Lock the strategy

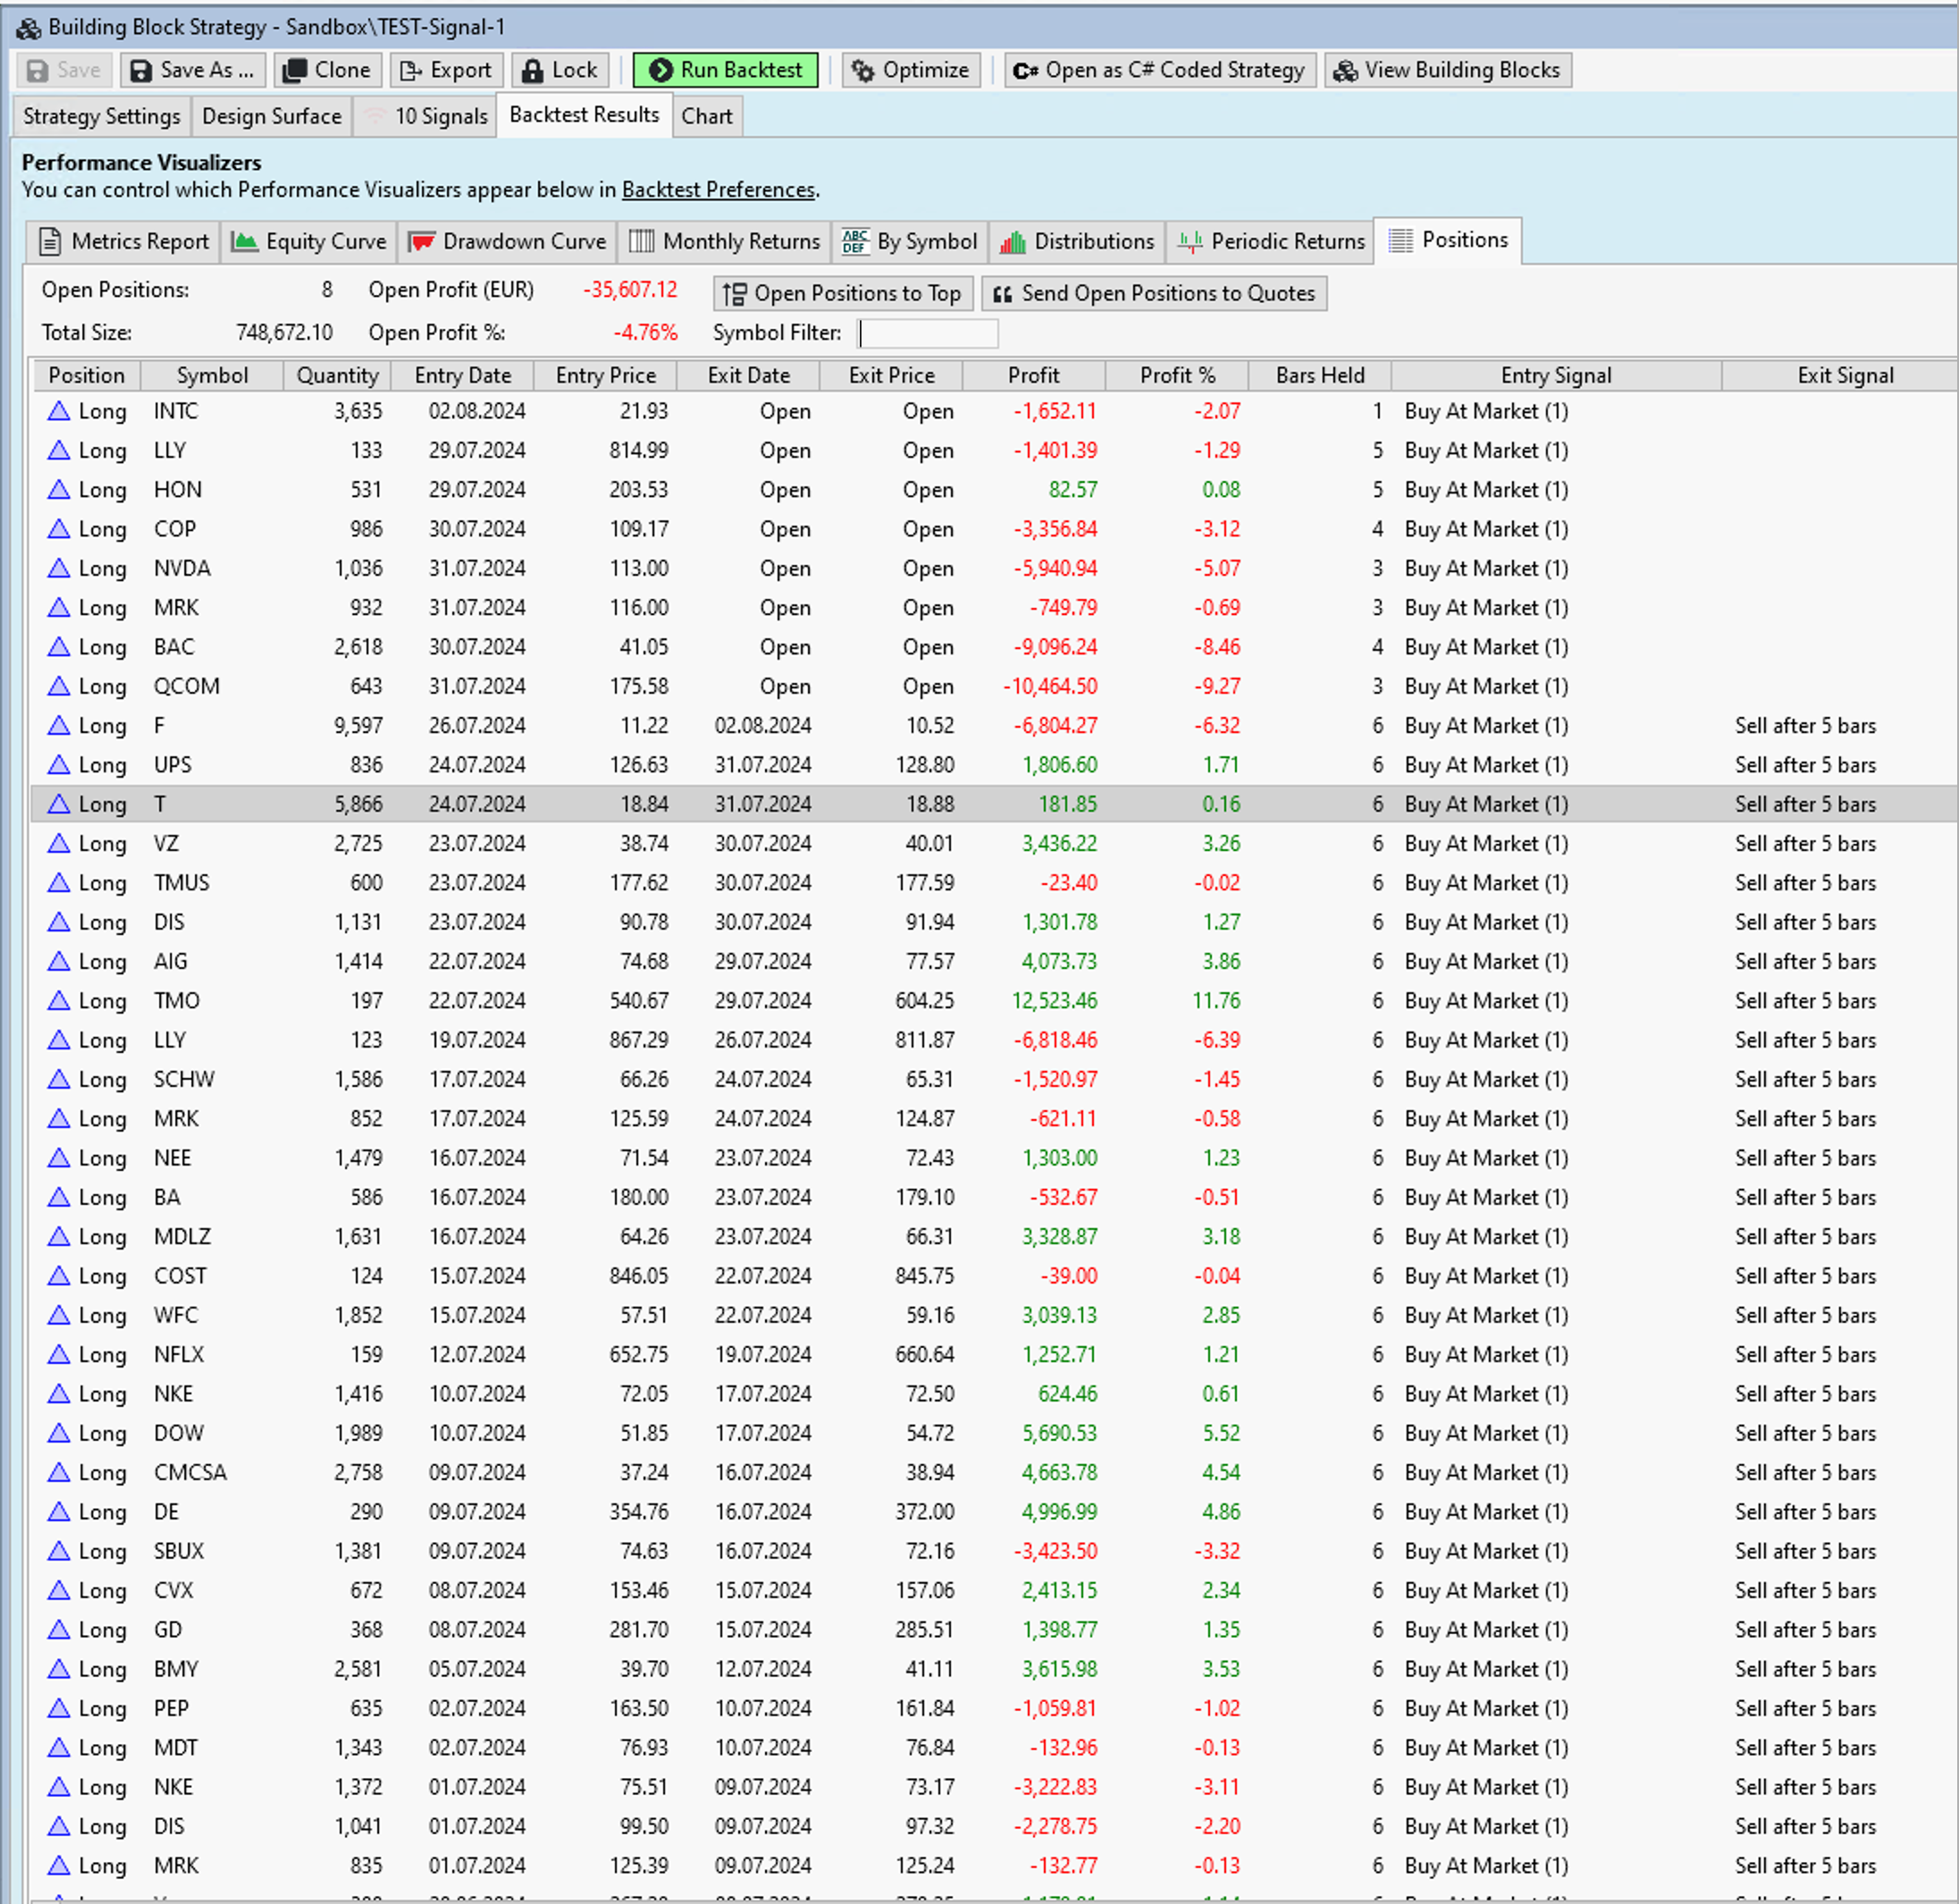(x=561, y=70)
